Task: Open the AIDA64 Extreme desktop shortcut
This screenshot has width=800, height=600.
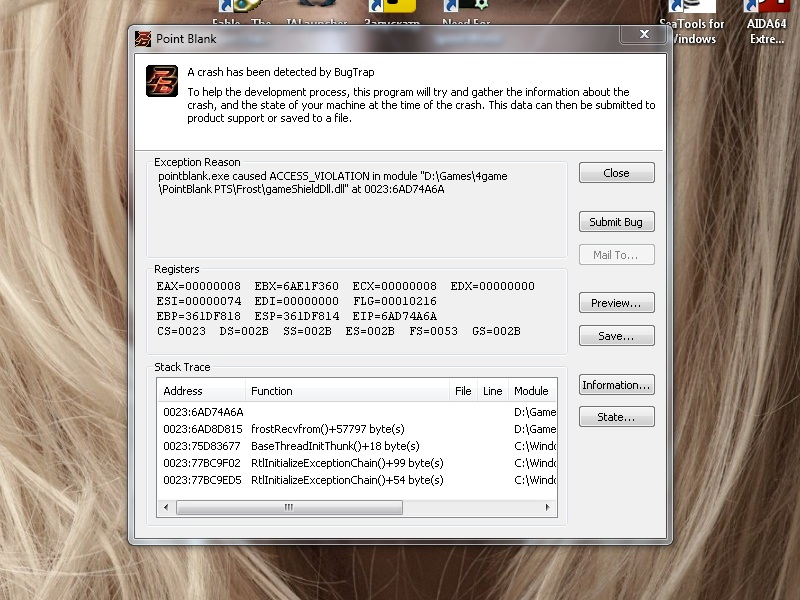Action: (x=766, y=23)
